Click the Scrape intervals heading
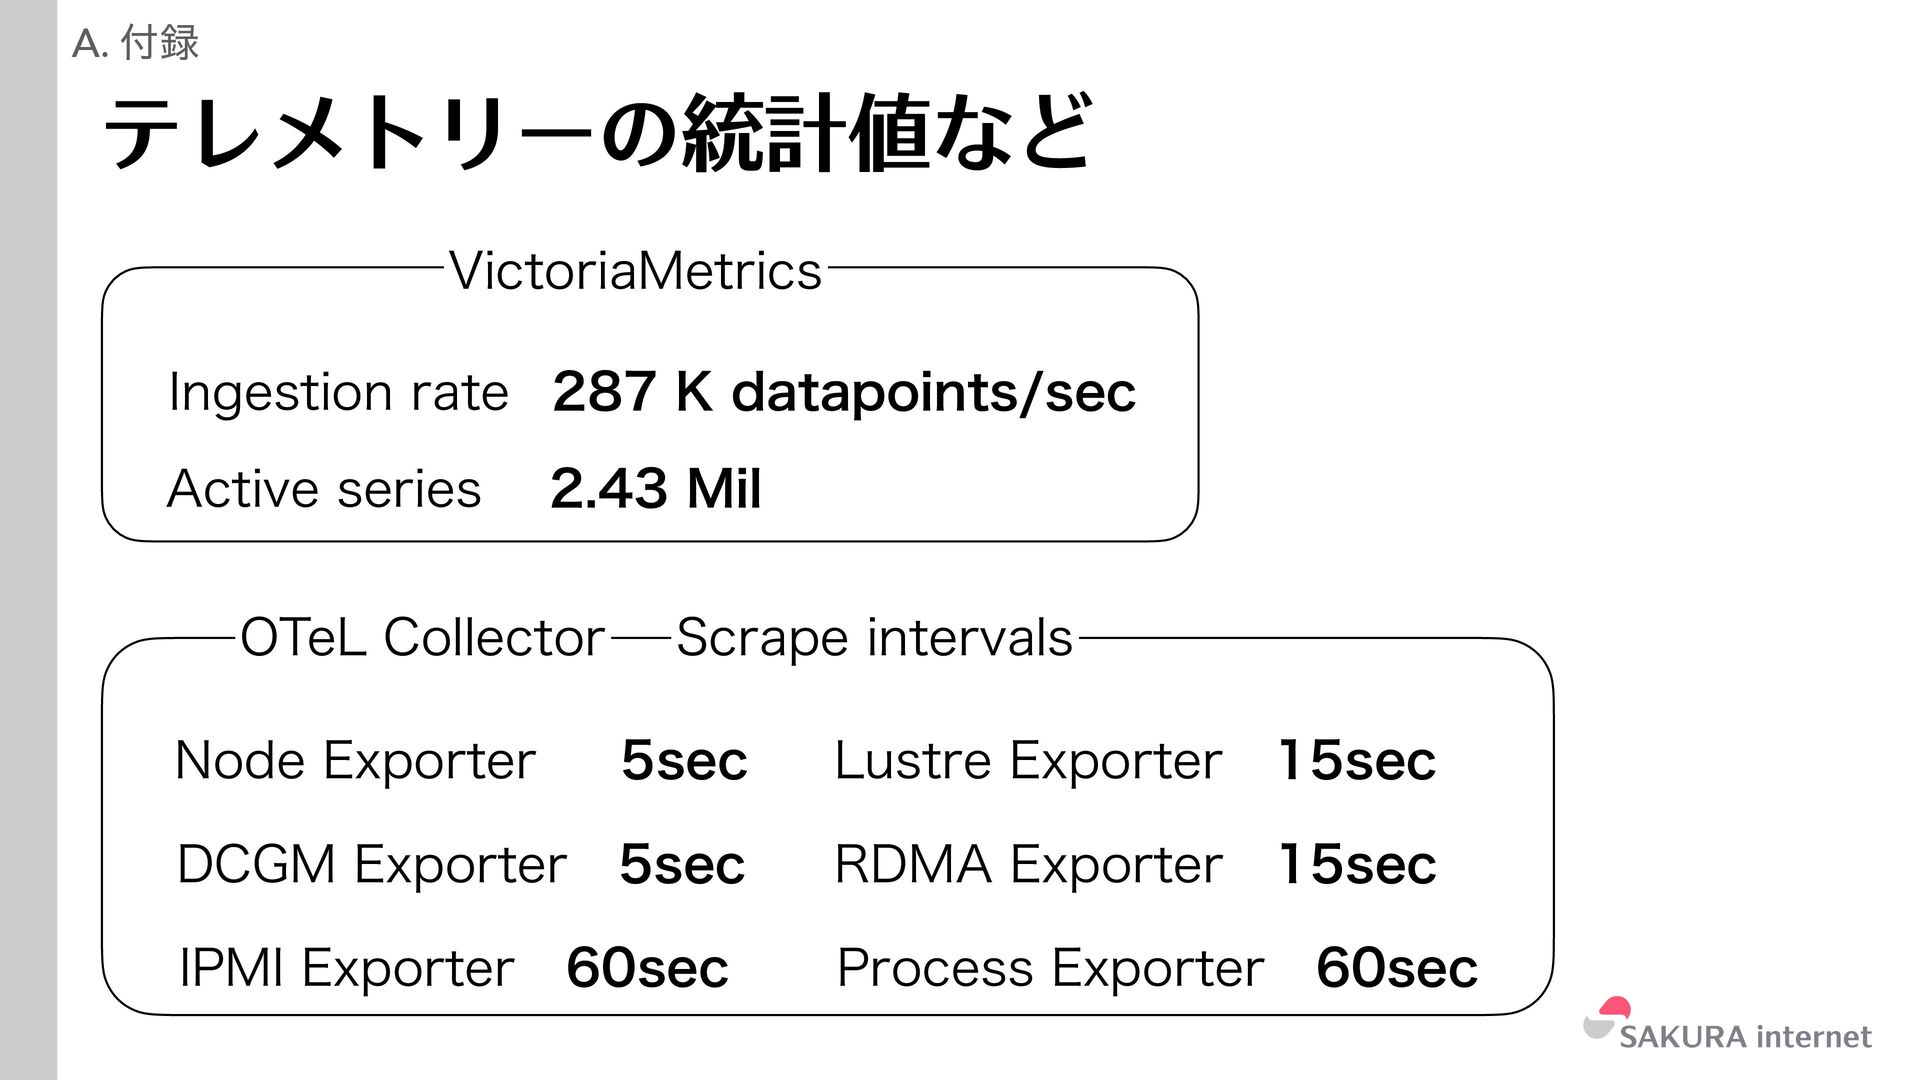 [874, 639]
